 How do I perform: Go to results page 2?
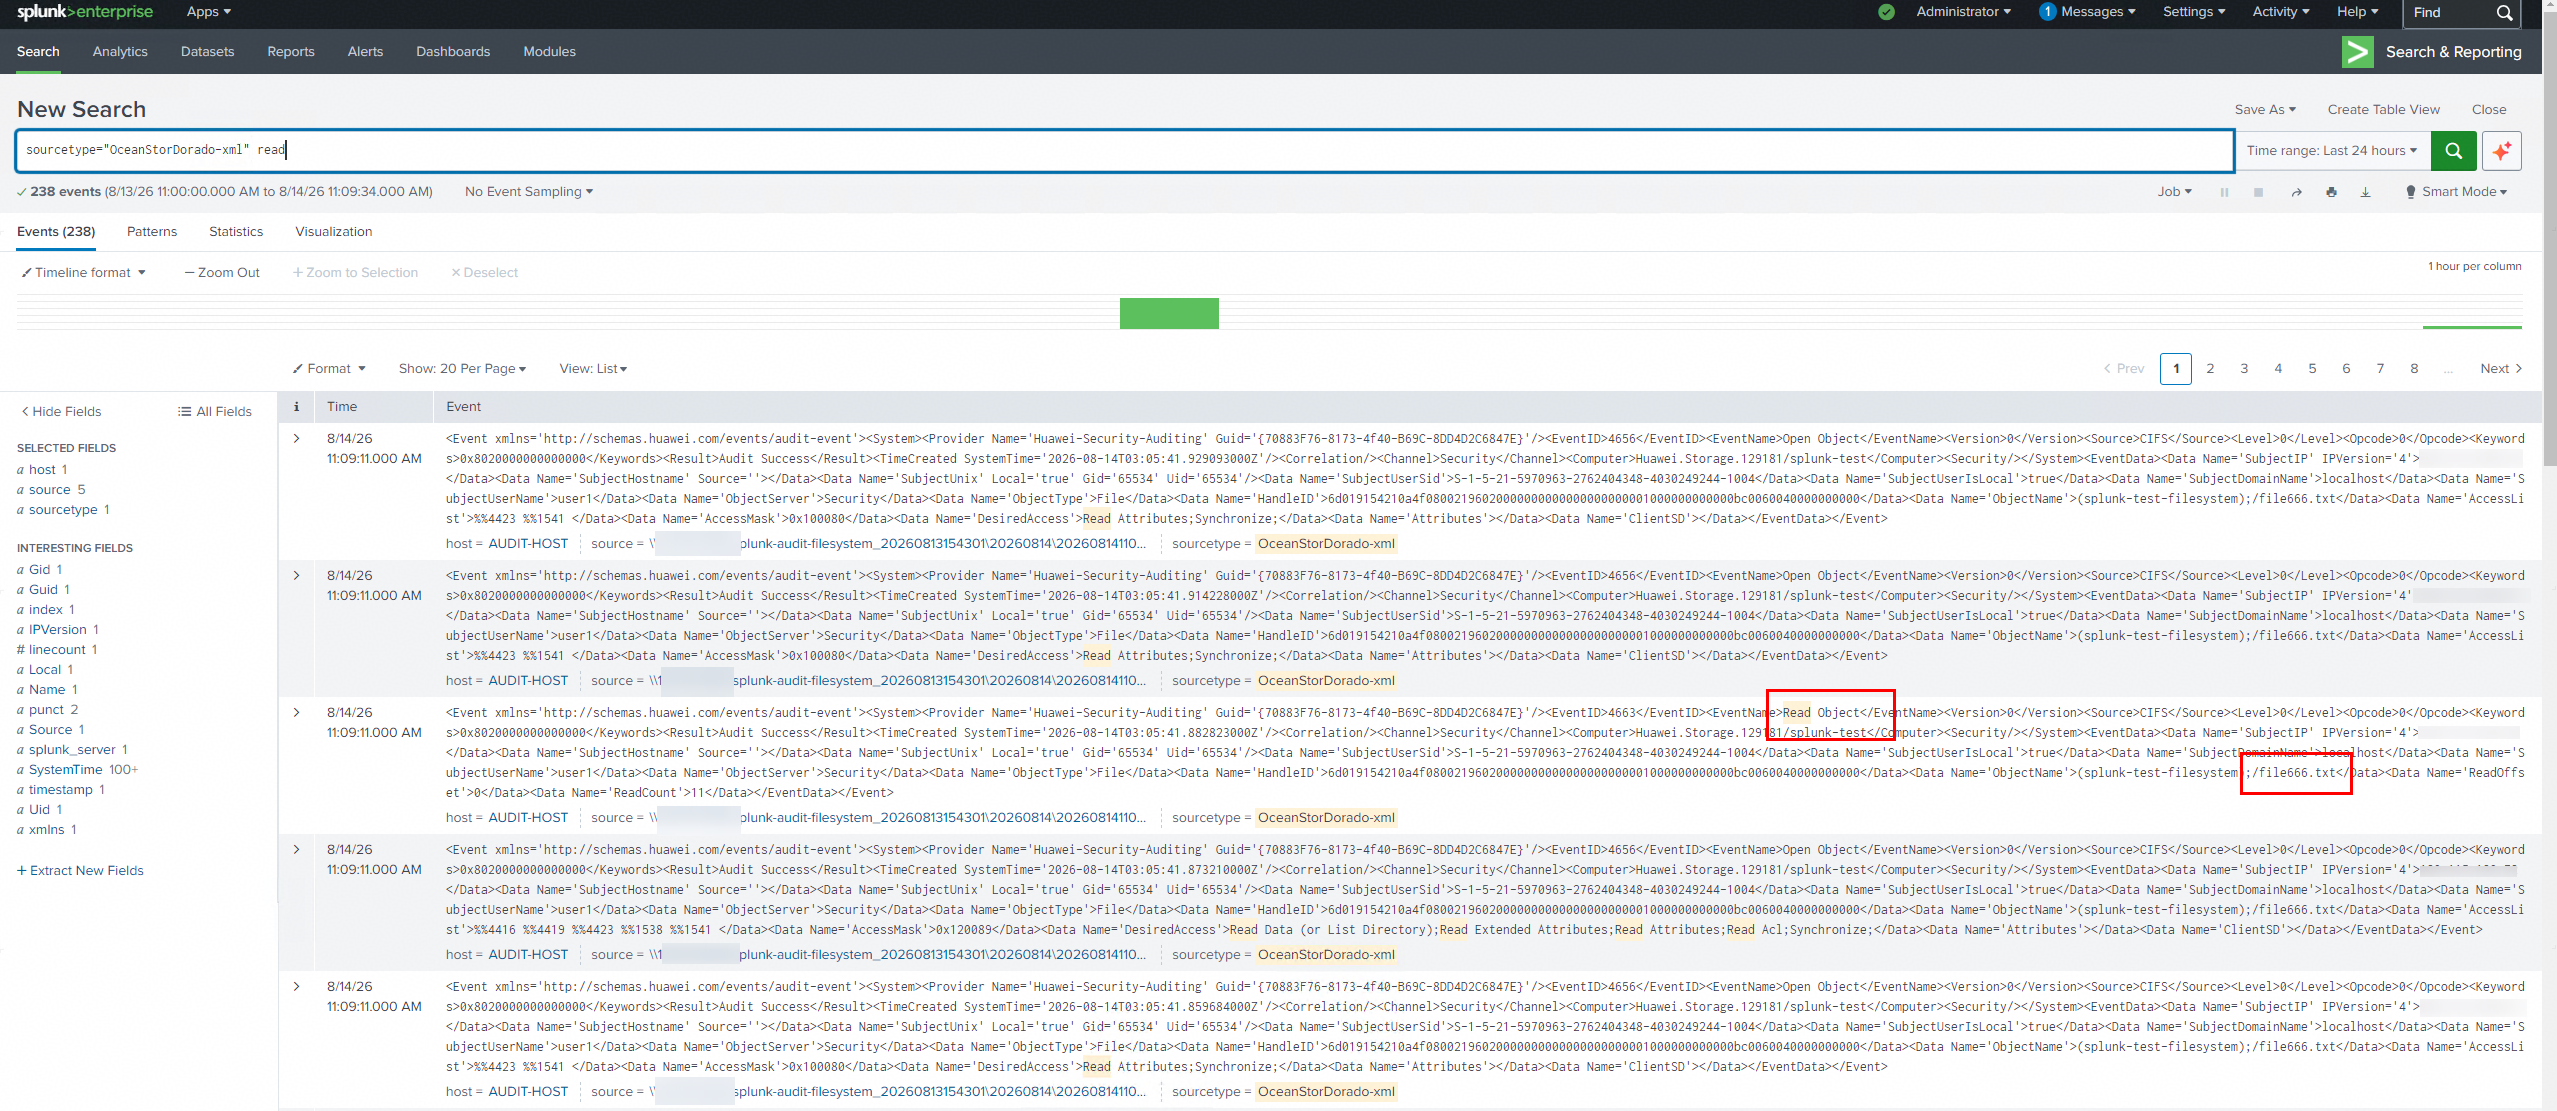[x=2210, y=369]
